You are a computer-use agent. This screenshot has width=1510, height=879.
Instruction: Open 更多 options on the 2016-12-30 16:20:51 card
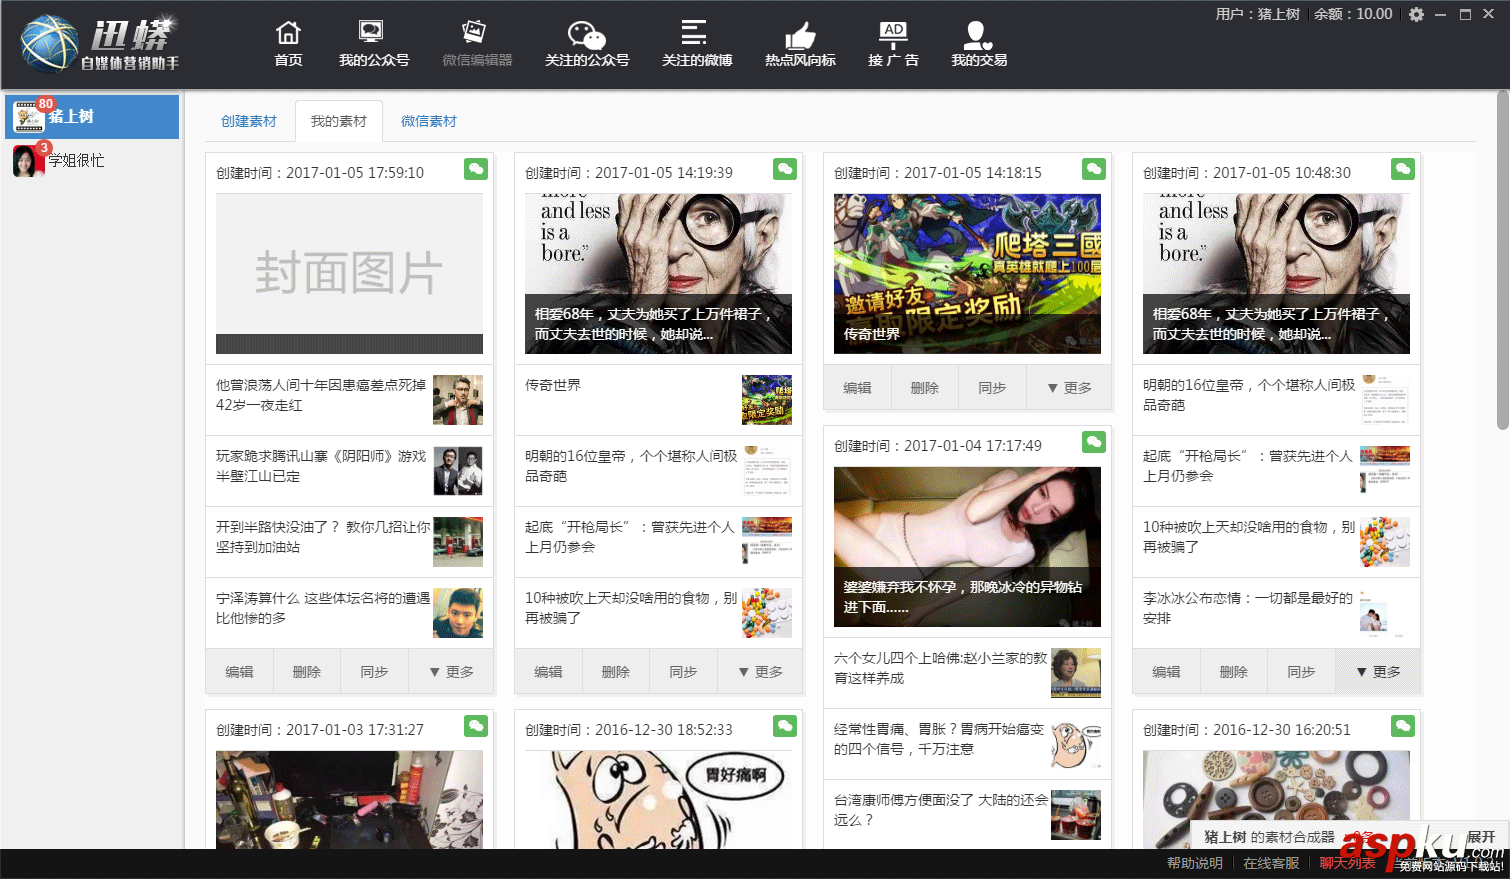click(x=1378, y=671)
